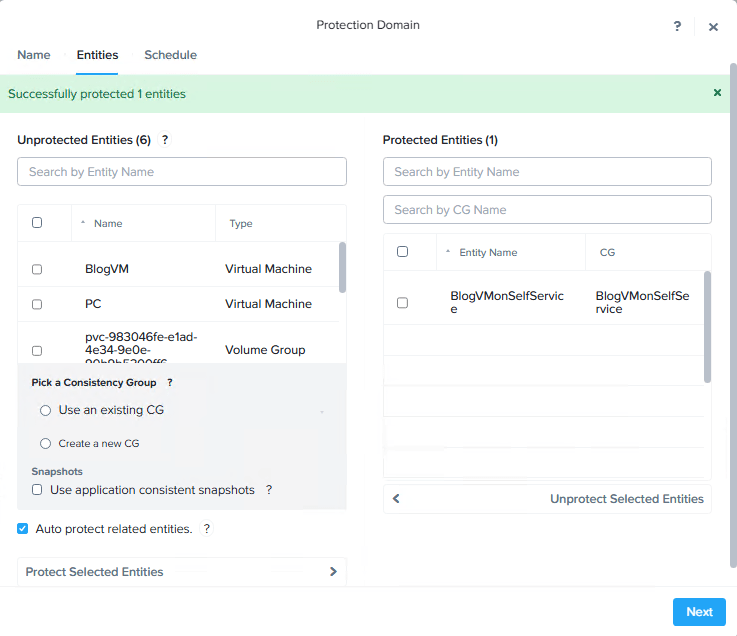Click the Type column header
The image size is (737, 636).
tap(241, 223)
